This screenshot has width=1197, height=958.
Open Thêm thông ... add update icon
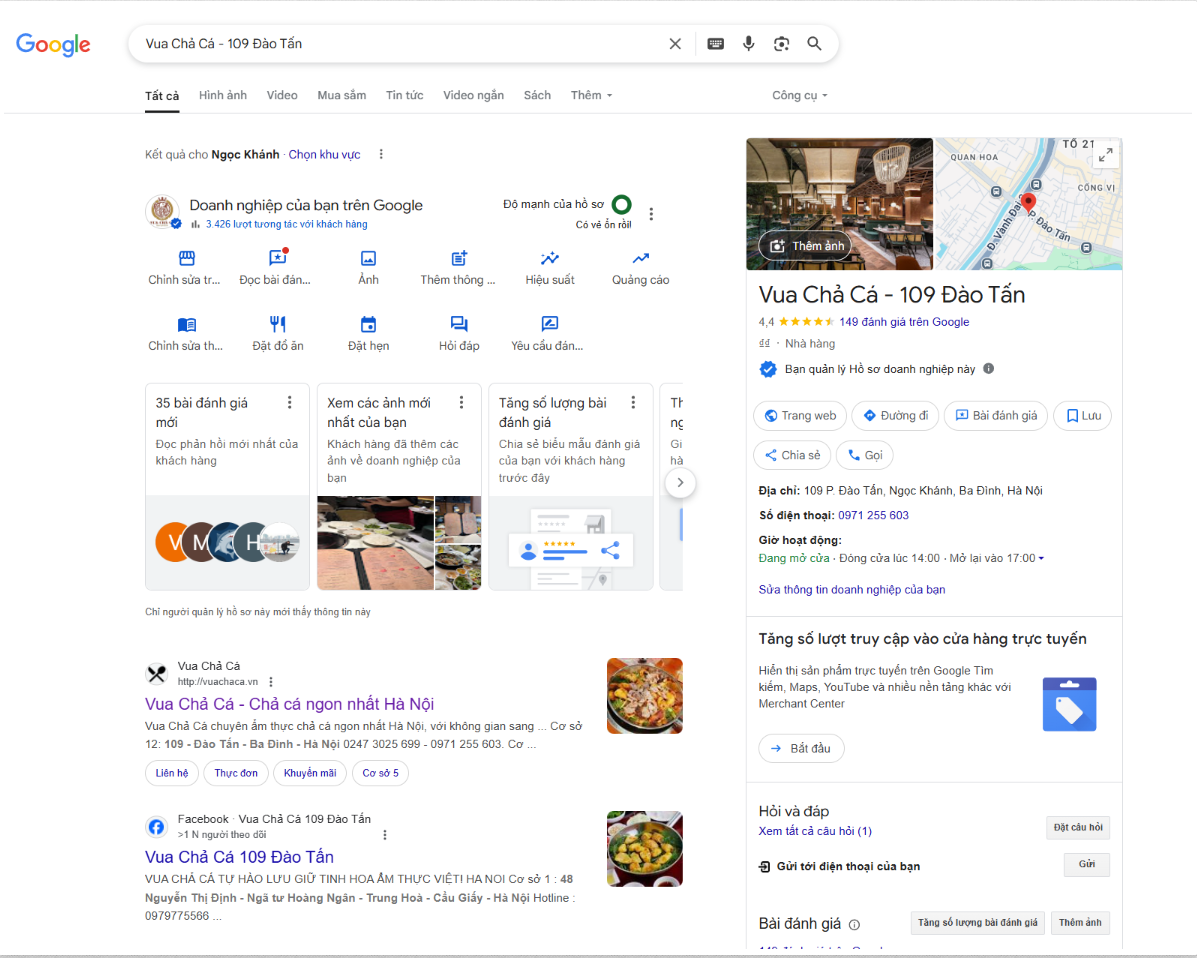pos(458,258)
